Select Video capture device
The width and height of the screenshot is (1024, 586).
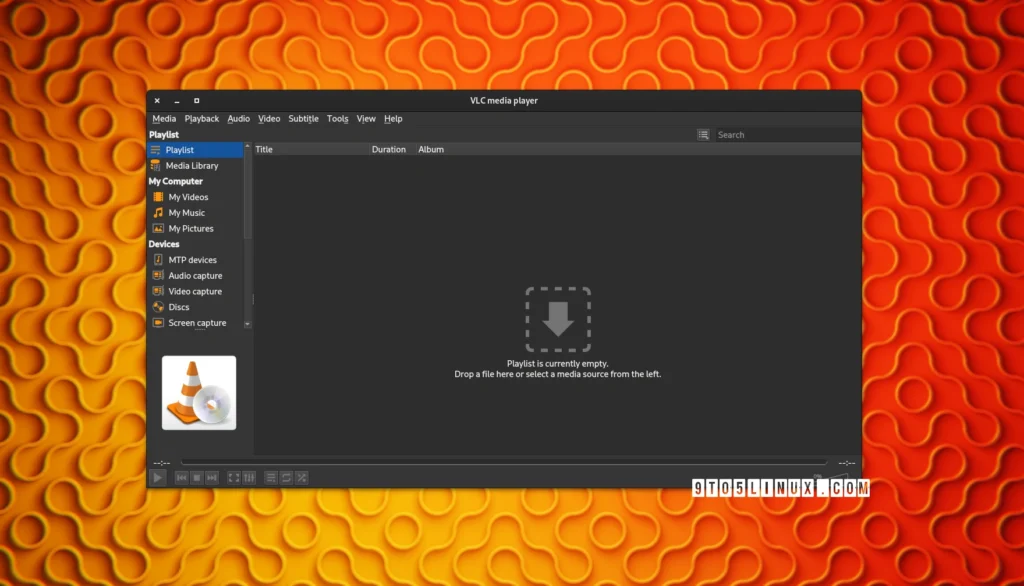click(x=195, y=291)
